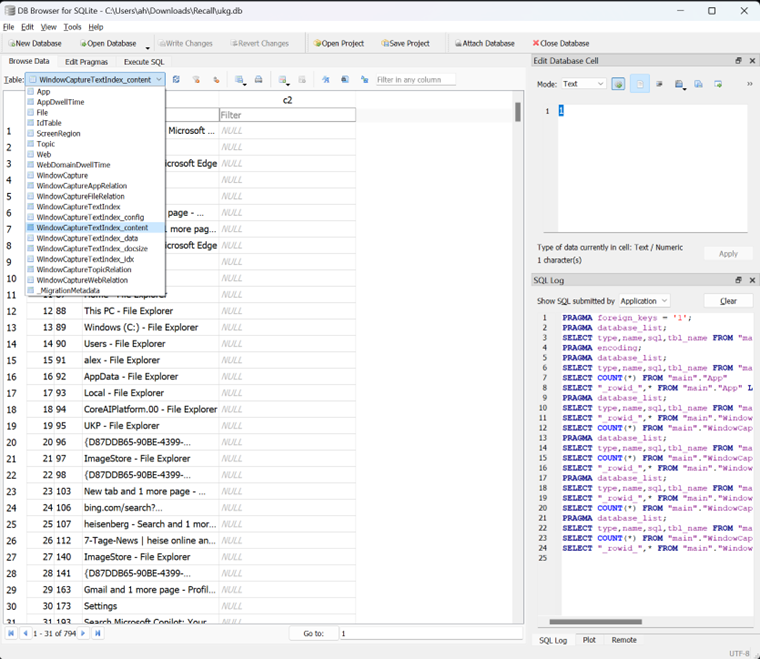The width and height of the screenshot is (760, 659).
Task: Click the refresh table data icon
Action: click(x=176, y=80)
